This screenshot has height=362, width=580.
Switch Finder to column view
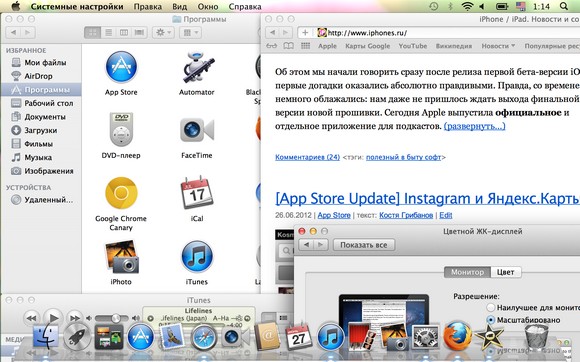tap(124, 33)
